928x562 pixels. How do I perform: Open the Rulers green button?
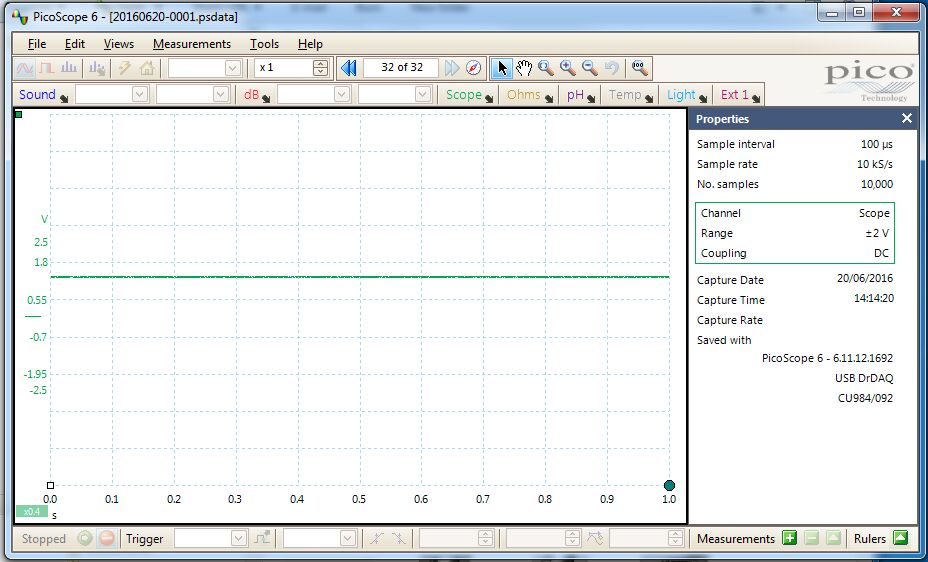[900, 538]
